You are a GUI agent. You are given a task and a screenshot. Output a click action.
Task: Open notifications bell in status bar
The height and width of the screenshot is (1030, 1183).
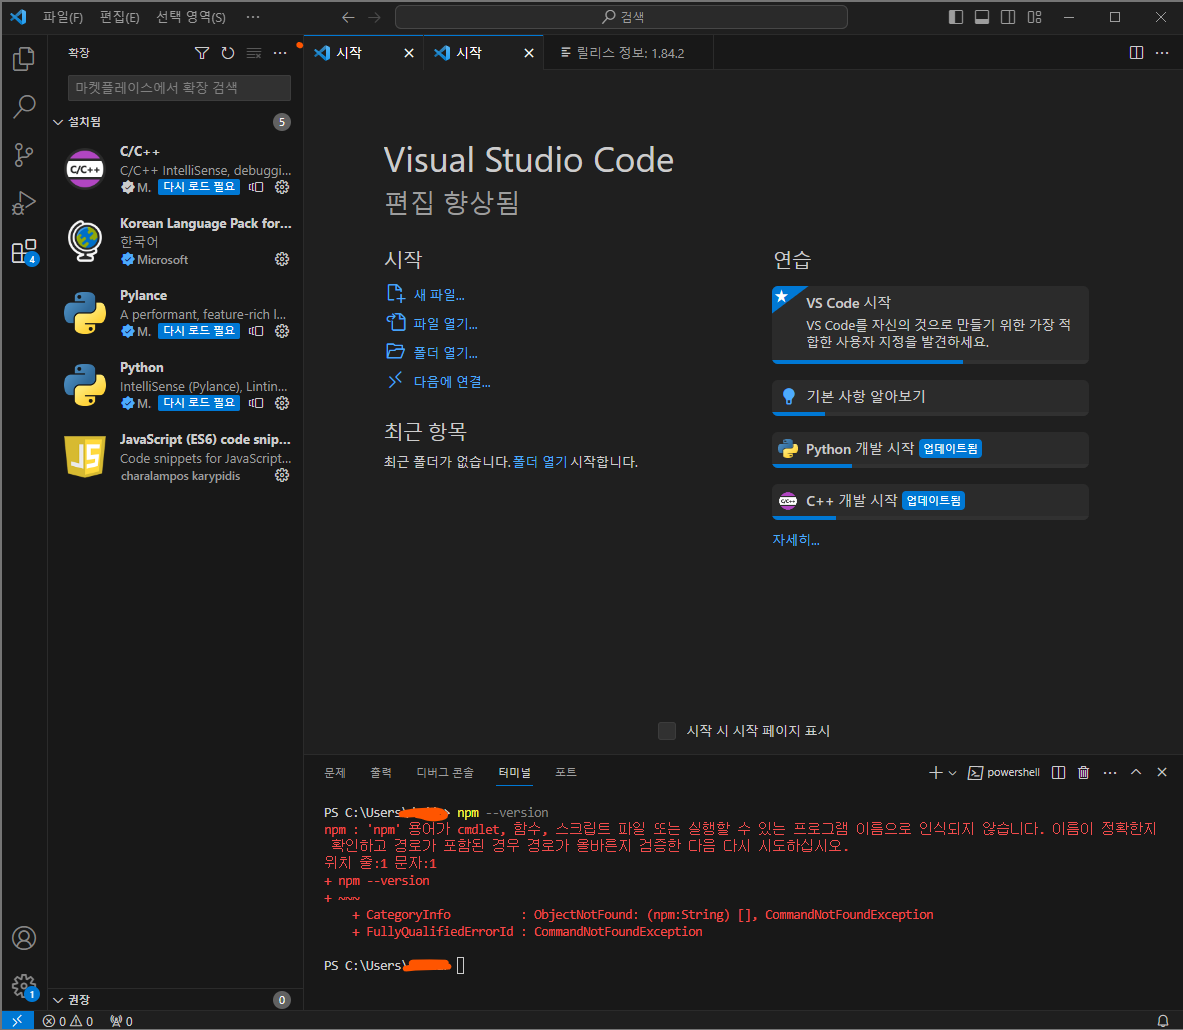click(x=1163, y=1021)
